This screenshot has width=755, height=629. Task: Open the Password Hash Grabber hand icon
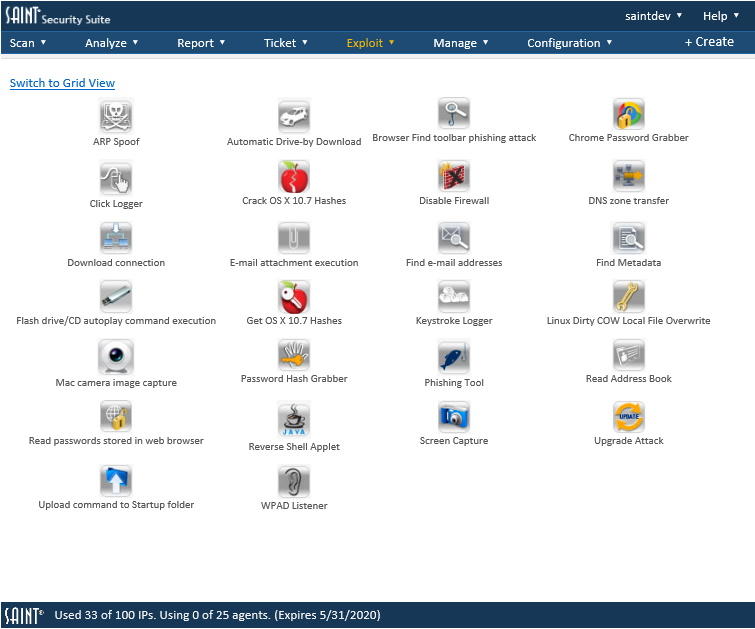click(294, 355)
